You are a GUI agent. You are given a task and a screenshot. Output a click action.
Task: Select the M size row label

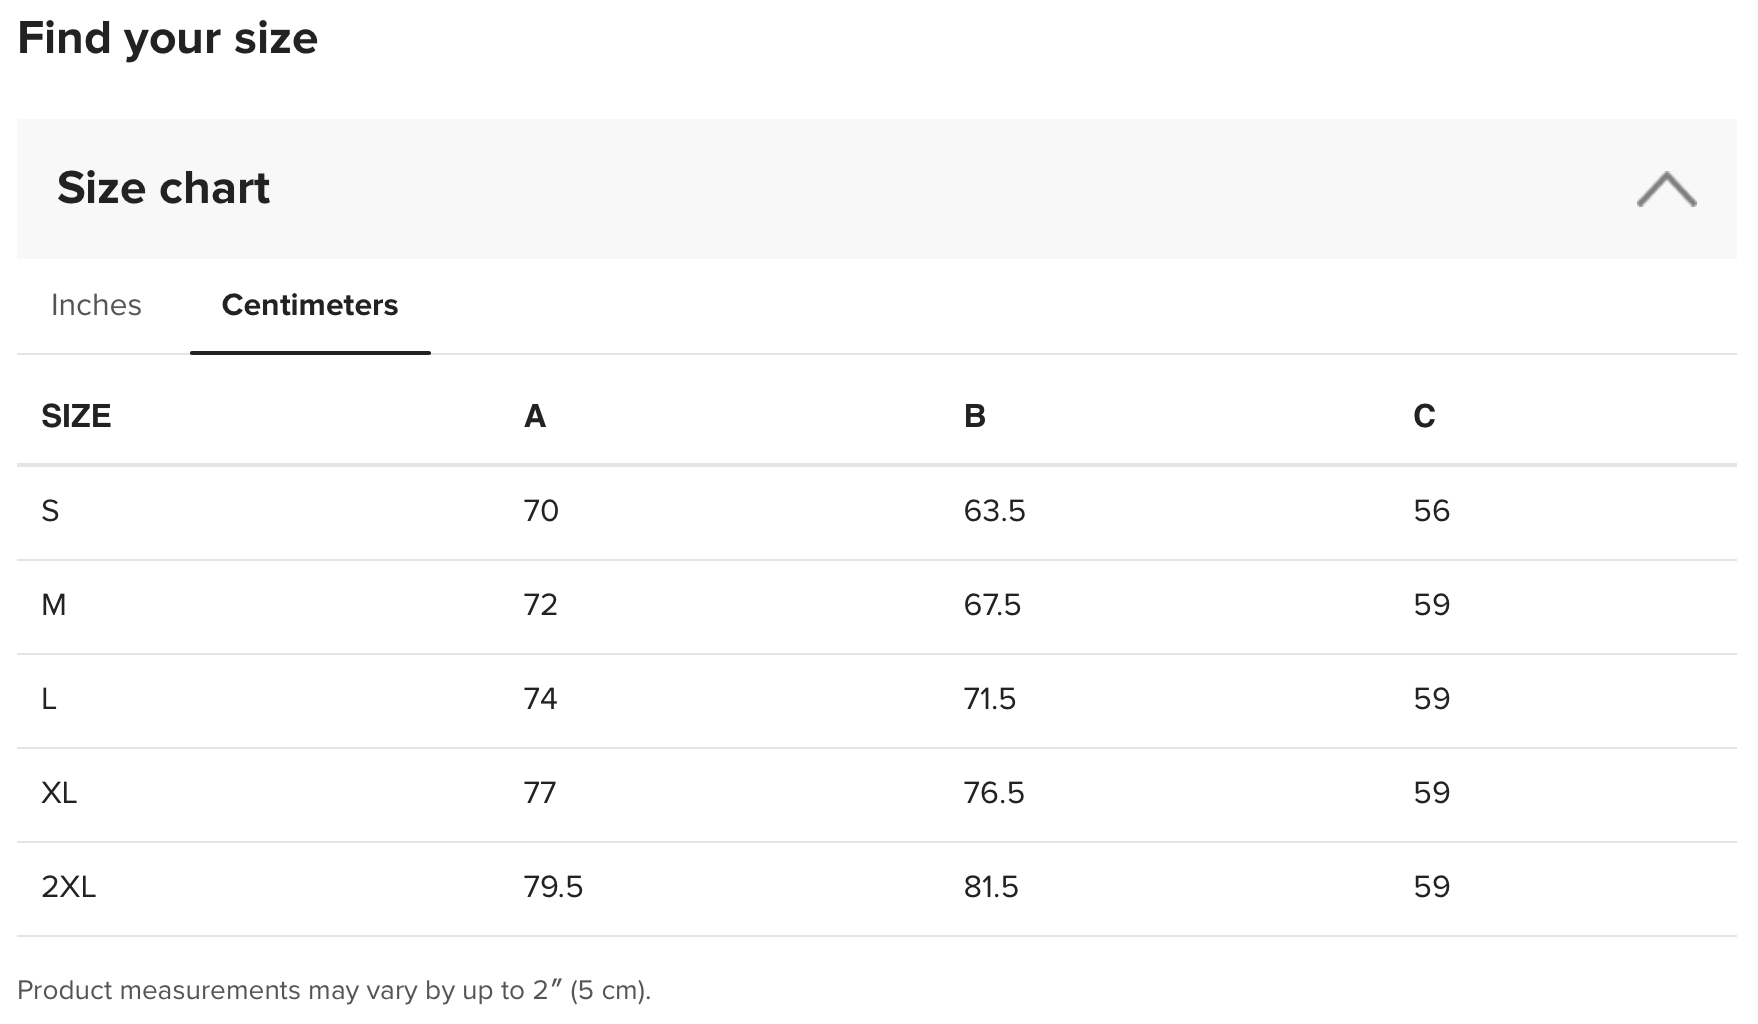pos(54,605)
